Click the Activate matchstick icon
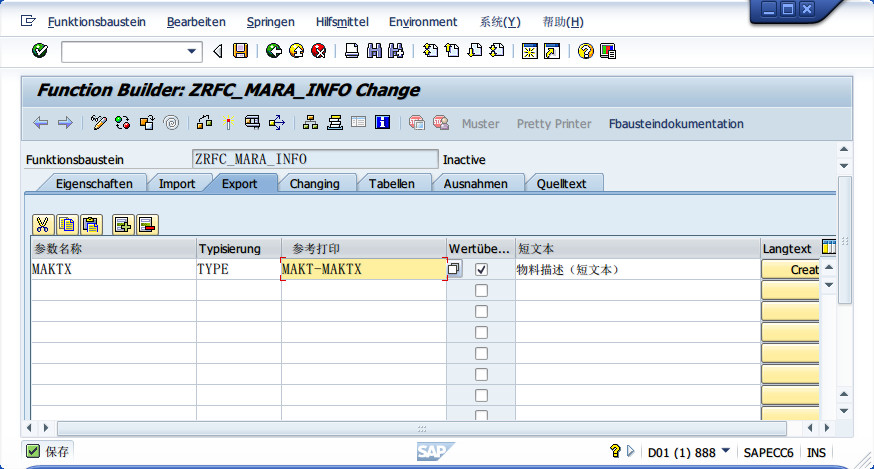 click(228, 123)
